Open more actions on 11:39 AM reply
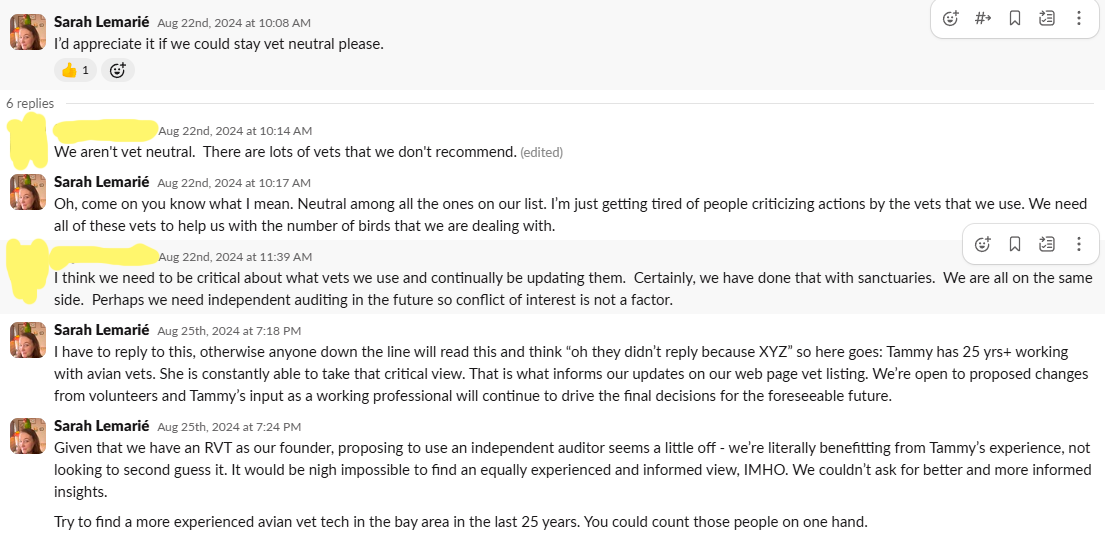This screenshot has height=547, width=1105. (1079, 244)
